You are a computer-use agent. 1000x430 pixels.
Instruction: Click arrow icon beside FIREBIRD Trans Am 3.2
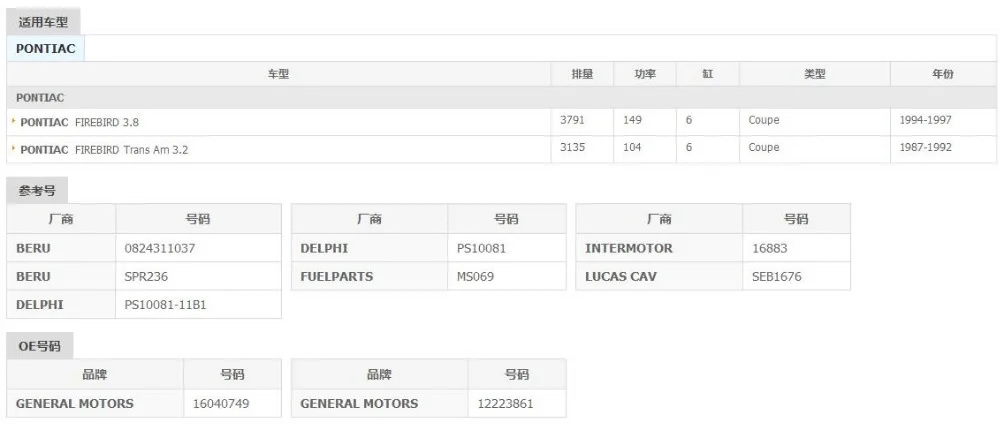point(14,149)
